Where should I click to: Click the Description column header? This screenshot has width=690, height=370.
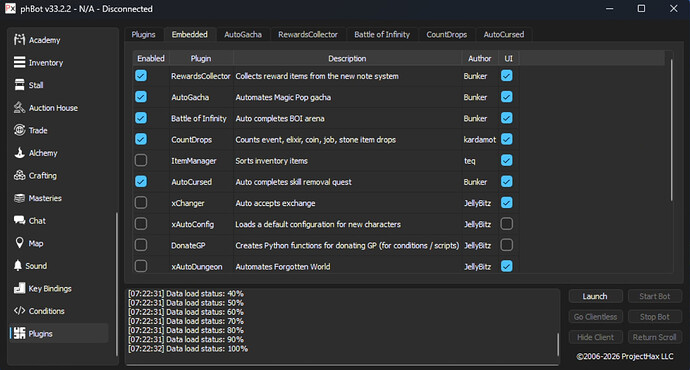[347, 58]
